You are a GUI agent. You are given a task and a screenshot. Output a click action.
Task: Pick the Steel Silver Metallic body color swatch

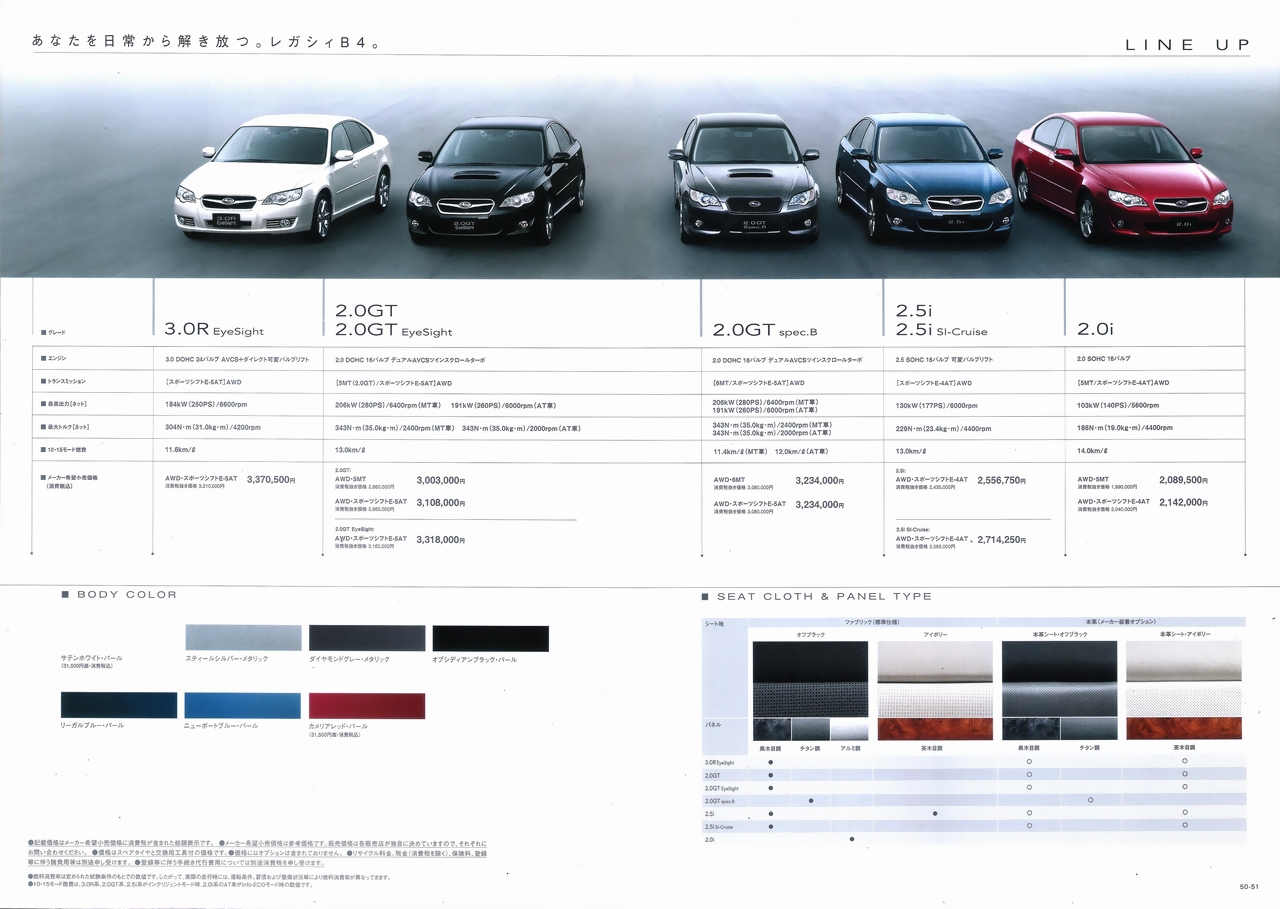pos(242,638)
